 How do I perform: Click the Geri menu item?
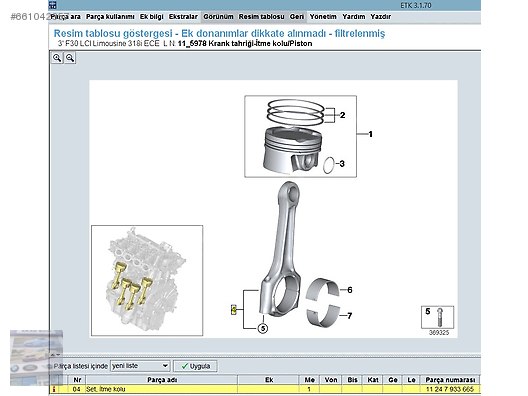tap(297, 17)
